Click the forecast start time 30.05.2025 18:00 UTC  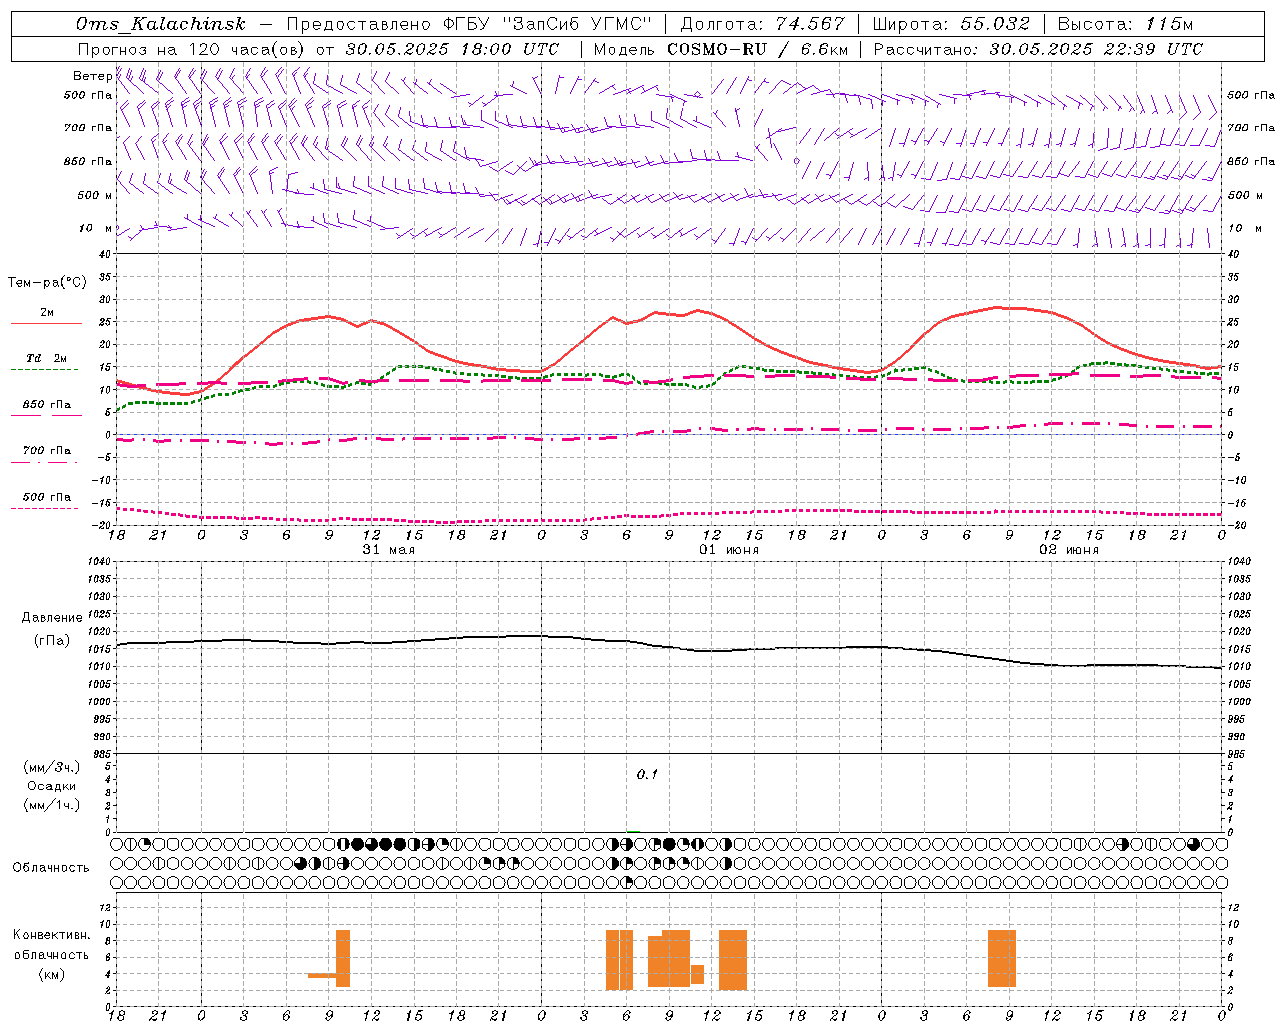click(x=452, y=49)
